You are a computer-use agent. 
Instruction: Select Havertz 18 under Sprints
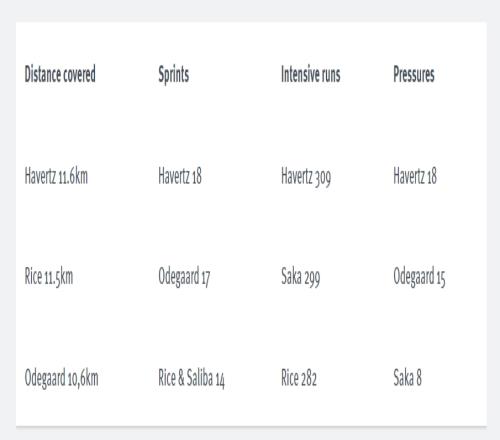[180, 176]
